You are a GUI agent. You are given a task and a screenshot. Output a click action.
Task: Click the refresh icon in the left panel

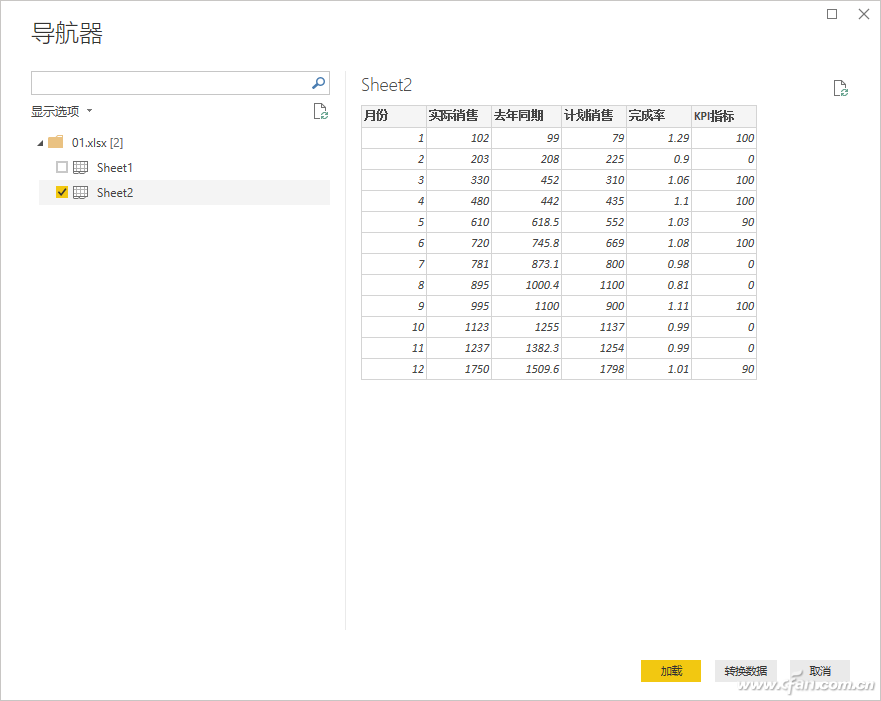320,111
